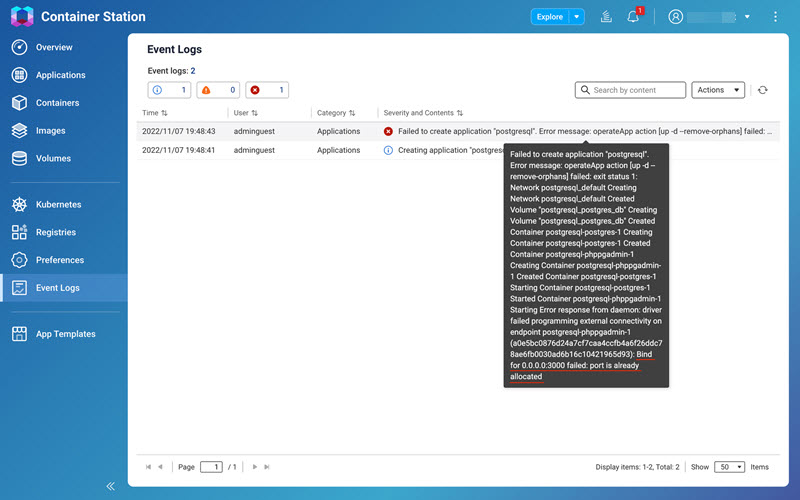Click the Creating application log message
This screenshot has width=800, height=500.
tap(451, 150)
